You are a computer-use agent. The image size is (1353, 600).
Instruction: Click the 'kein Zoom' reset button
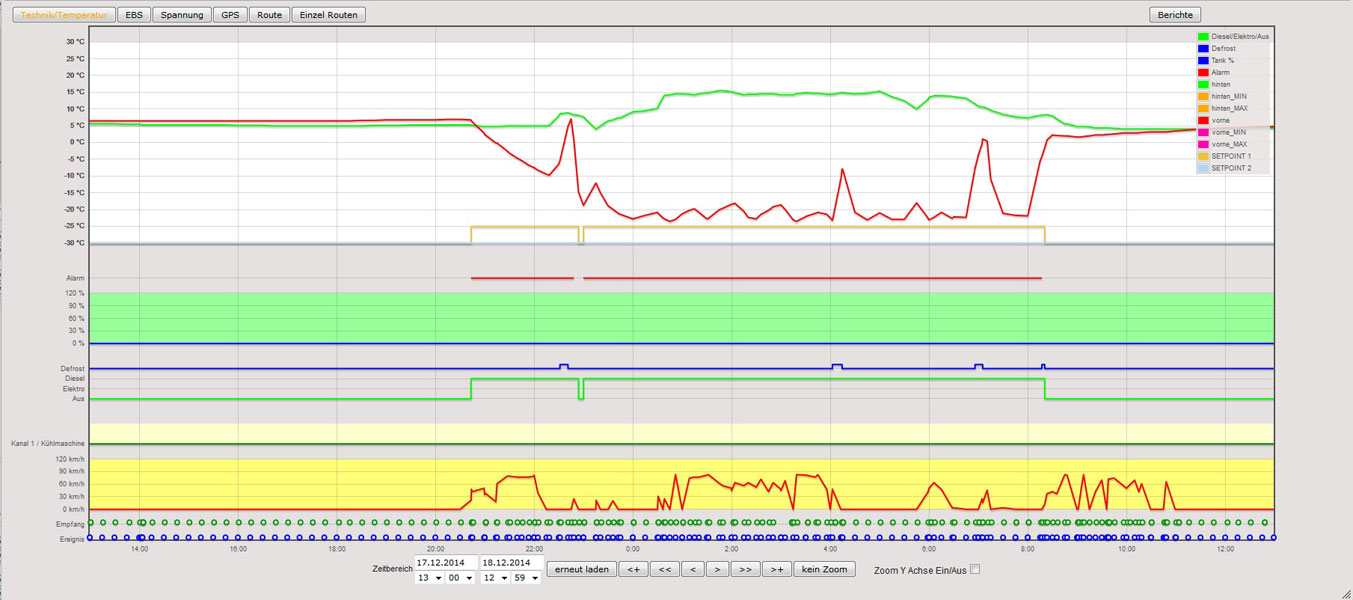(x=825, y=569)
